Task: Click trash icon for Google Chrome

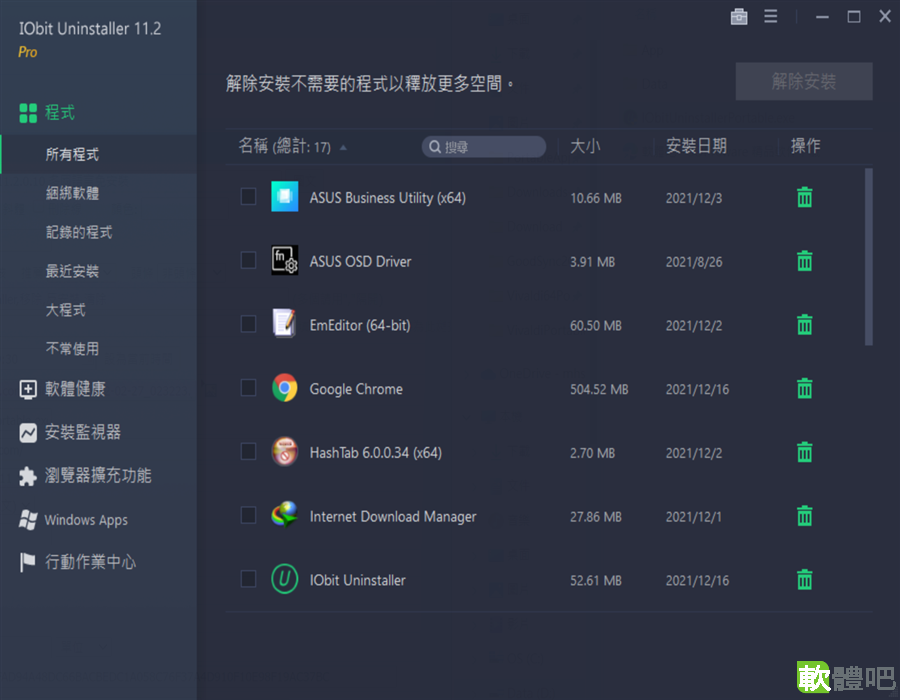Action: pyautogui.click(x=804, y=388)
